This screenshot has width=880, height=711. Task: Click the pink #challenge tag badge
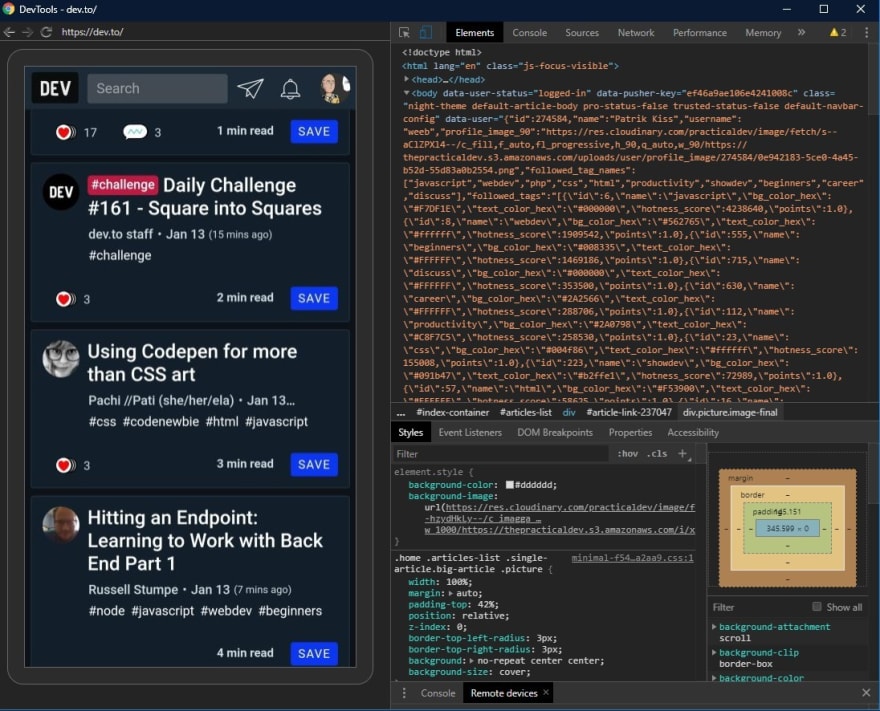[x=122, y=185]
